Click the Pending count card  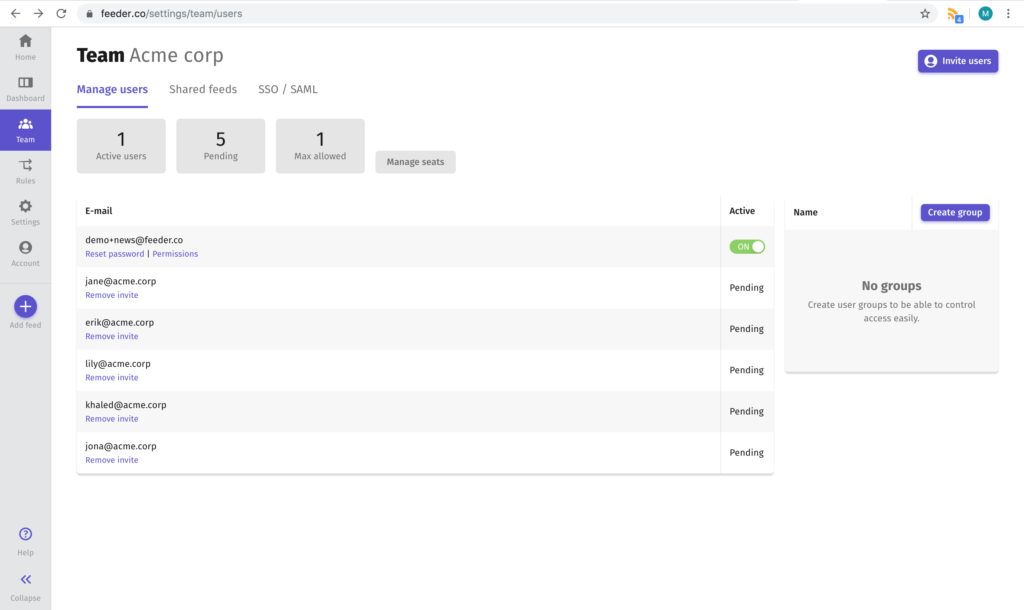click(x=221, y=146)
